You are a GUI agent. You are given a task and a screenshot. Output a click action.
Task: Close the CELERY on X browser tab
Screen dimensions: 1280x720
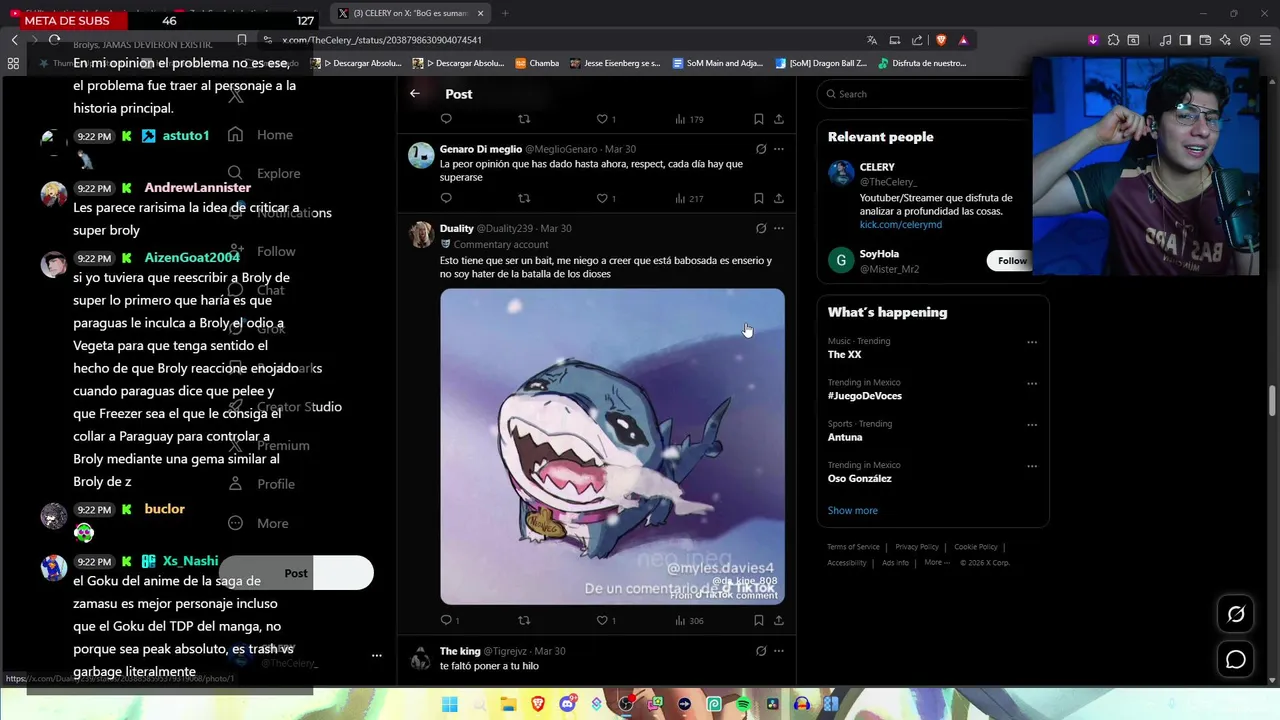[x=481, y=13]
